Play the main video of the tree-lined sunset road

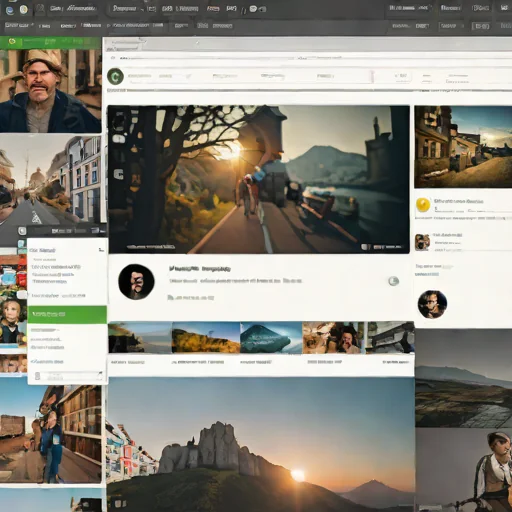tap(259, 179)
